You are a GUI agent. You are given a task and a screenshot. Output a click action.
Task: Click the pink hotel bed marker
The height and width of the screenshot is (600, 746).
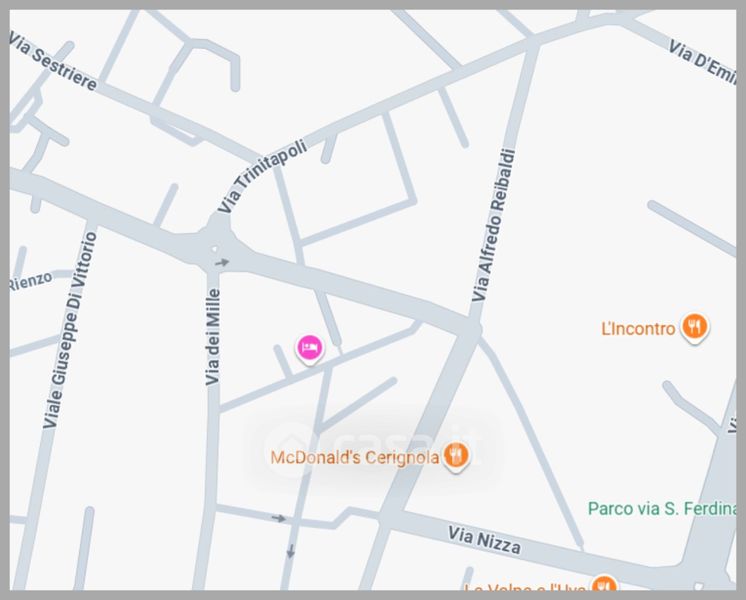pyautogui.click(x=310, y=349)
